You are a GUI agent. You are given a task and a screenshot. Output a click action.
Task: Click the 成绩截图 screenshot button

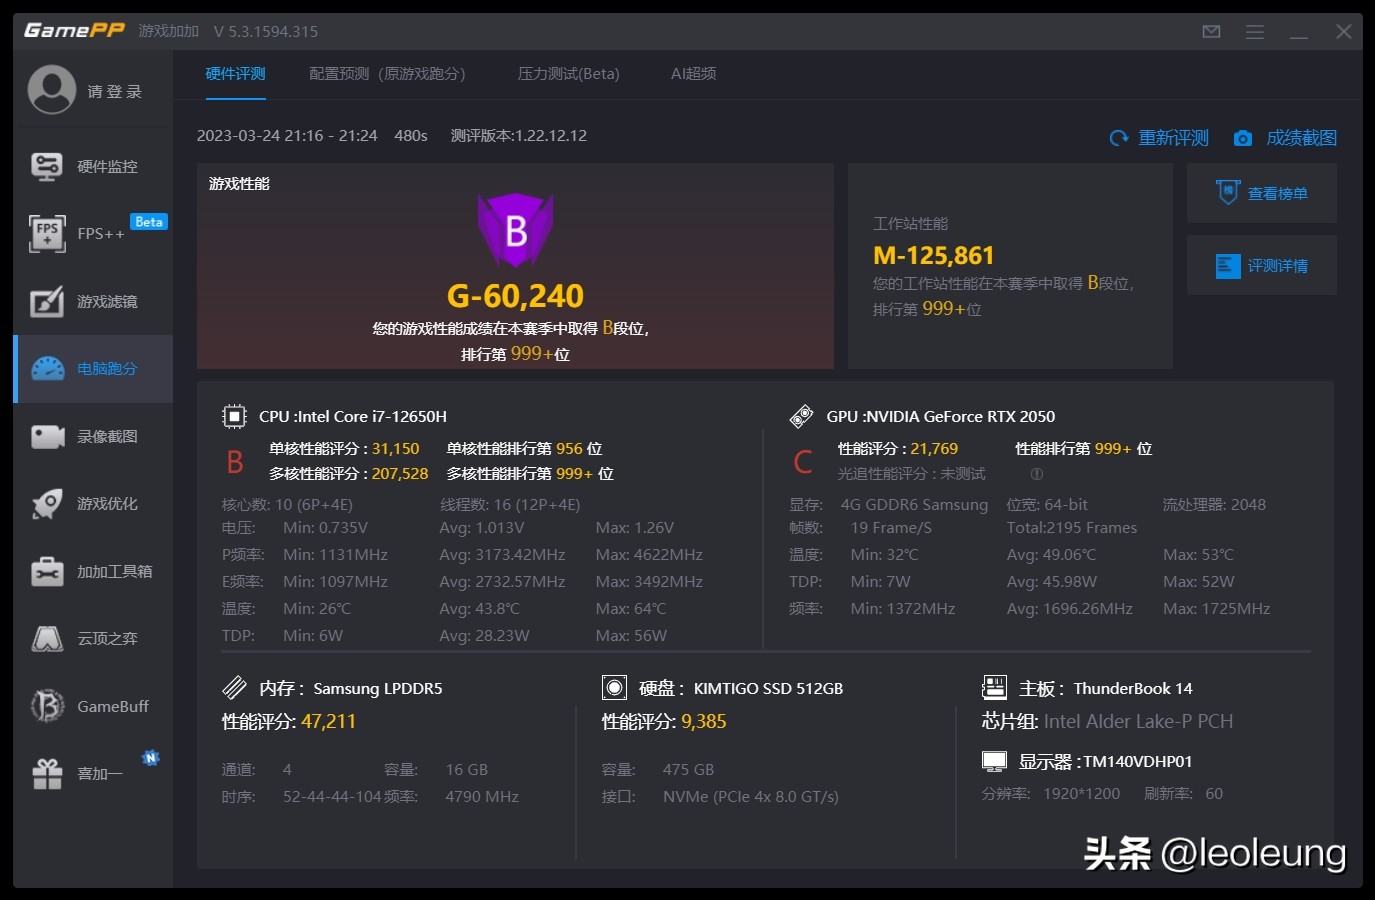coord(1286,138)
